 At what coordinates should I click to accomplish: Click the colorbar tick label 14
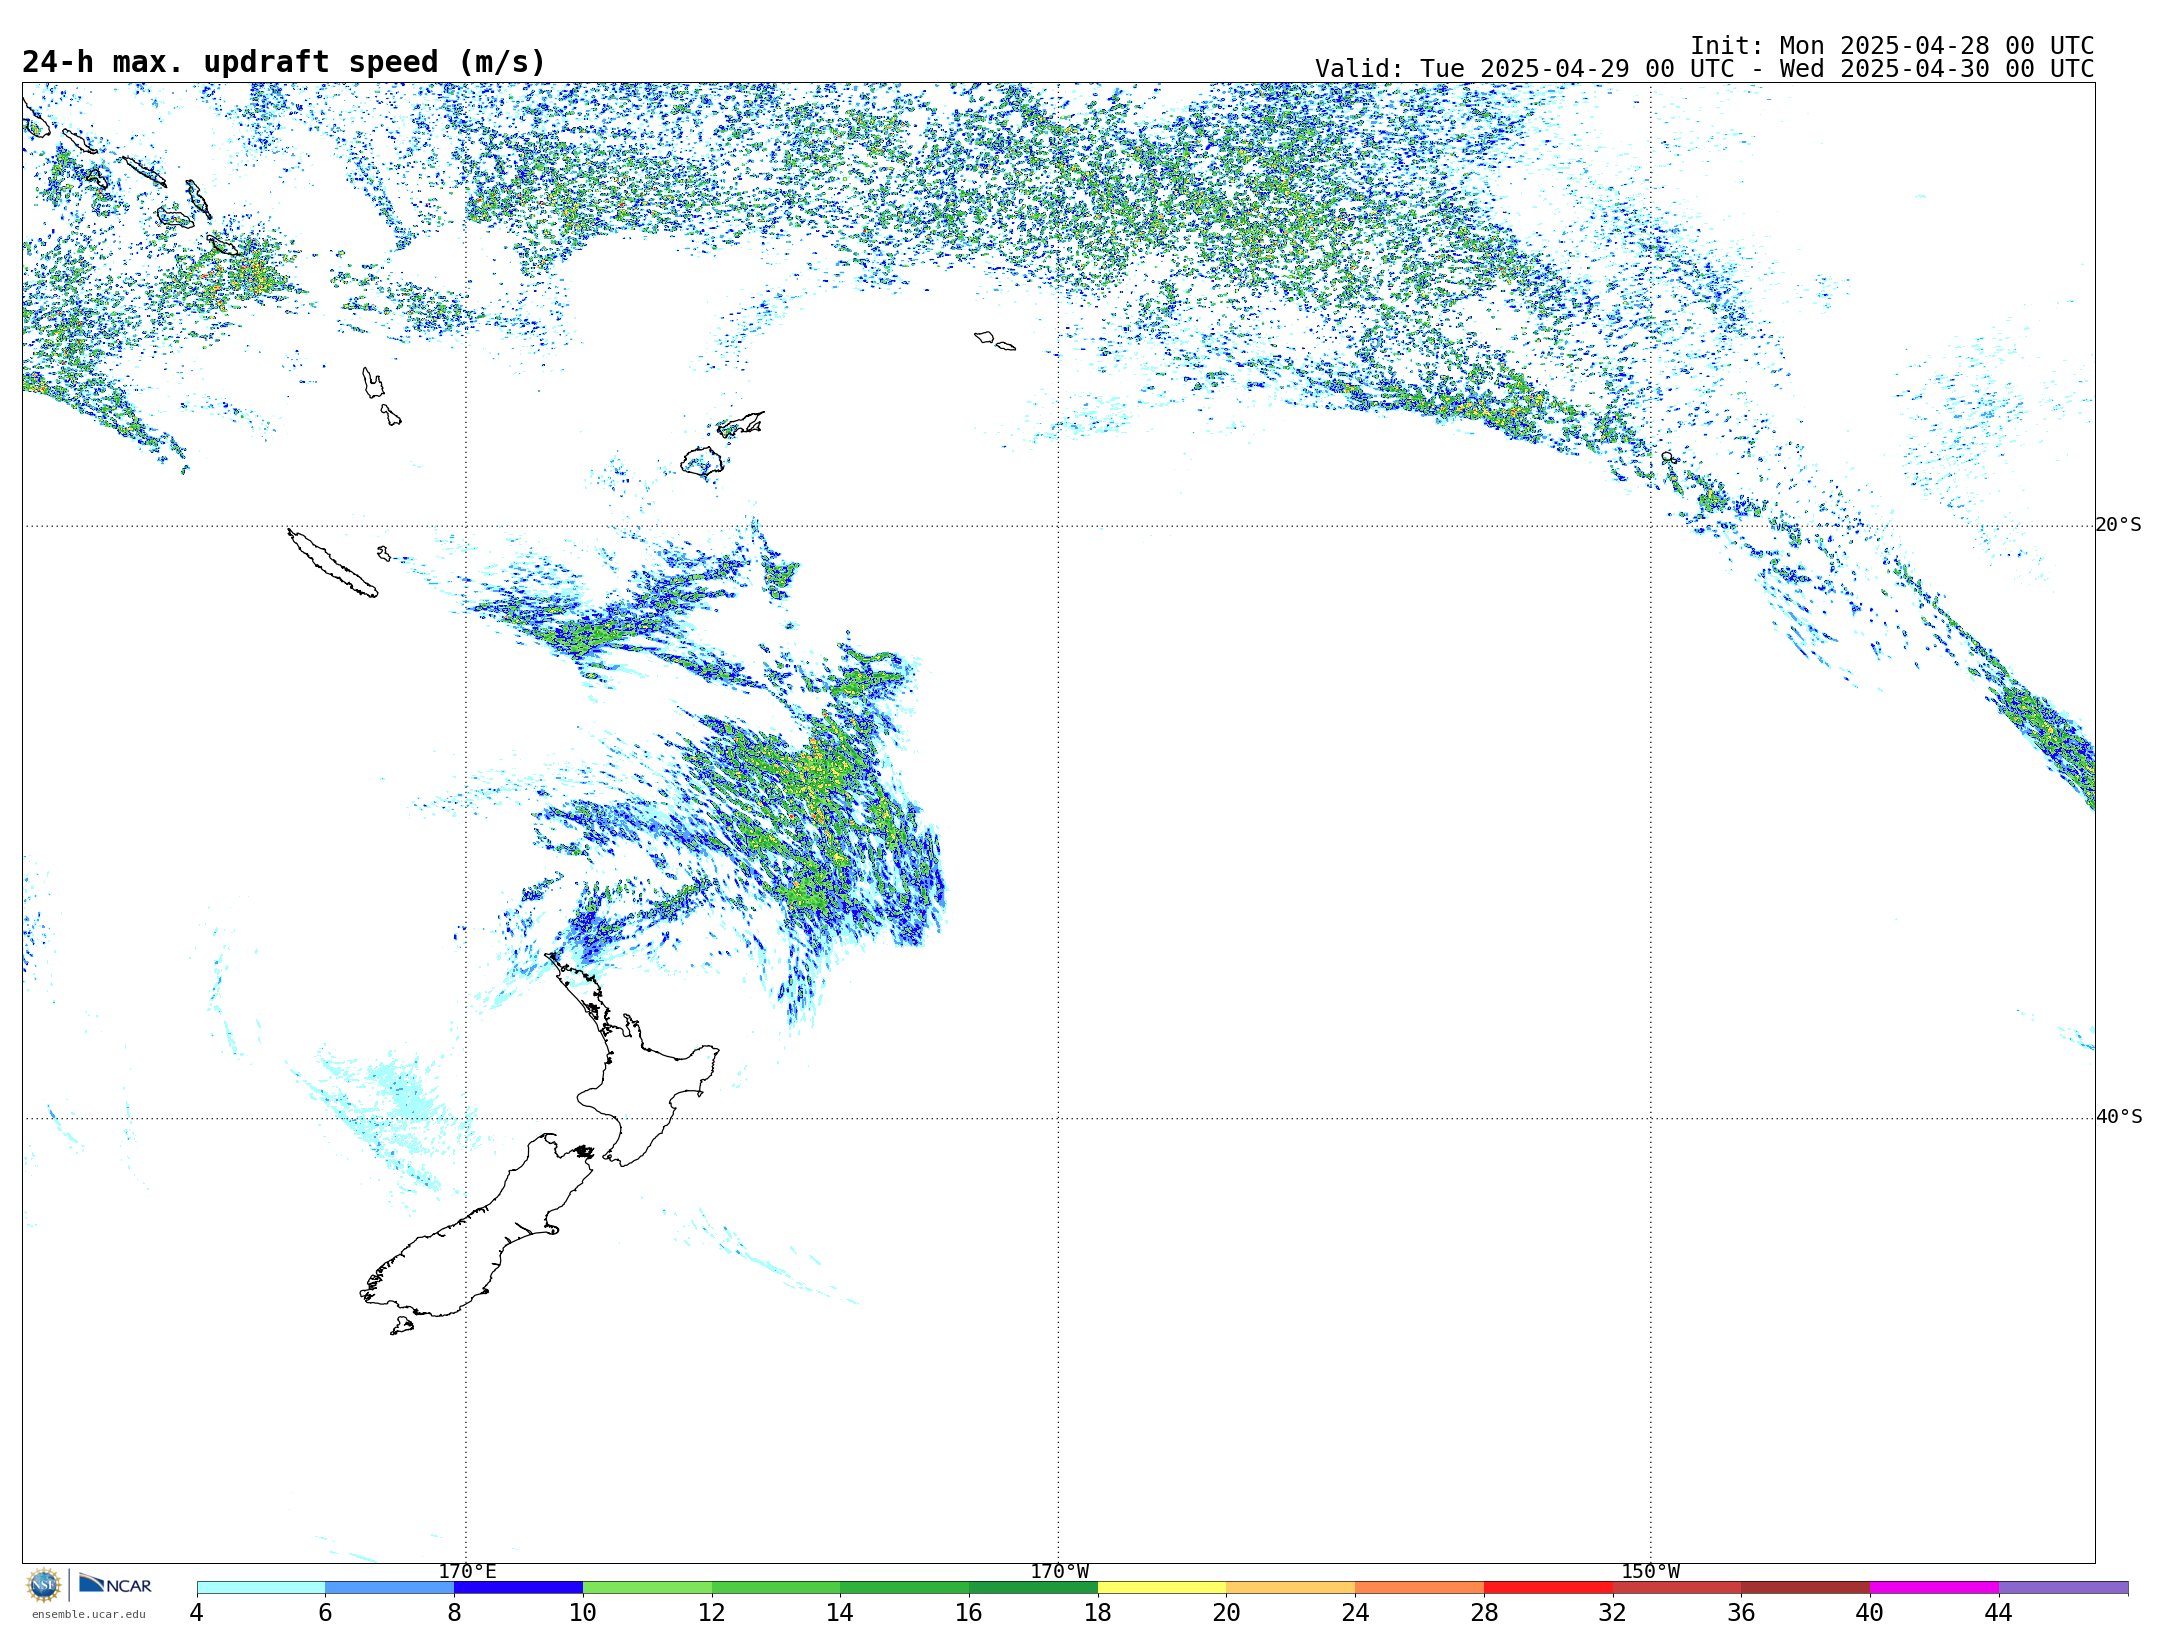[x=840, y=1612]
